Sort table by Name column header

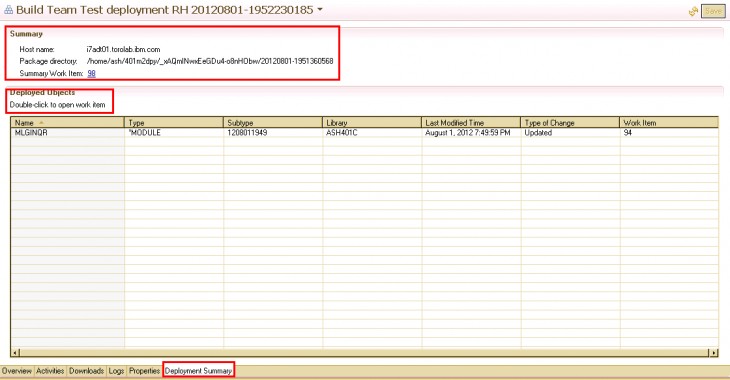(68, 122)
